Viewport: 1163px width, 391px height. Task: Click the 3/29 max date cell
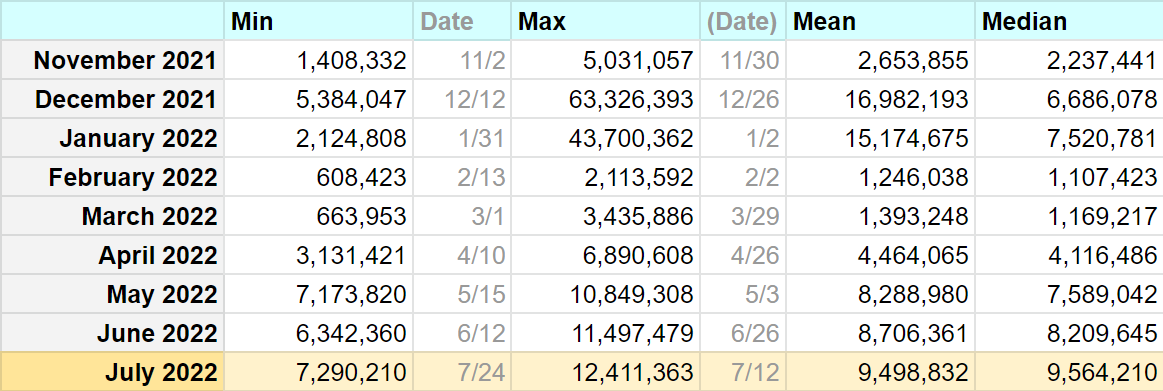pos(743,216)
